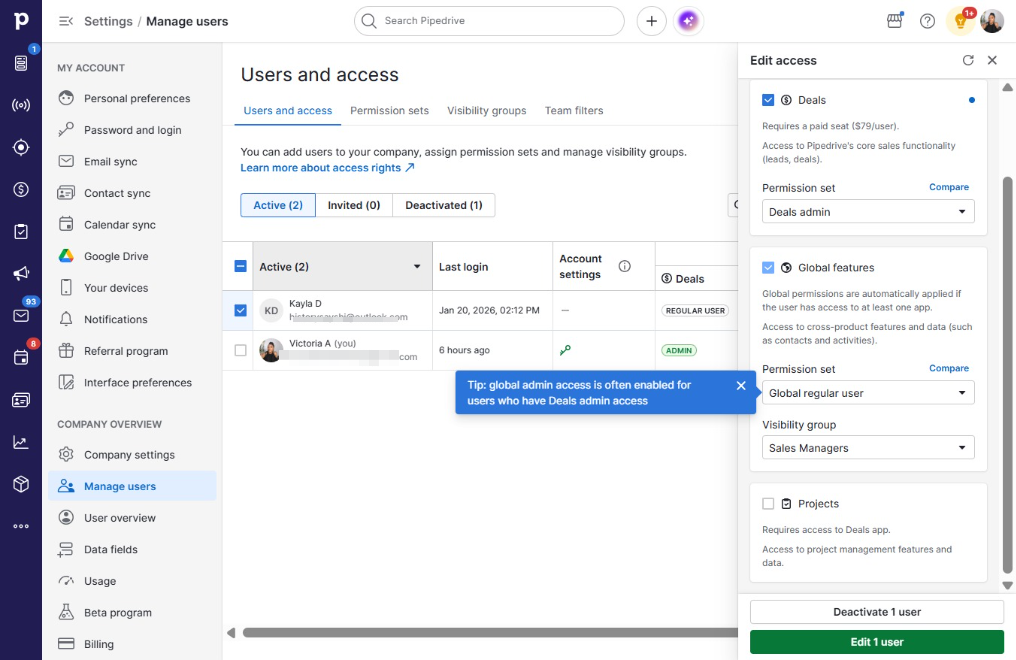
Task: Click the Settings breadcrumb link
Action: (108, 21)
